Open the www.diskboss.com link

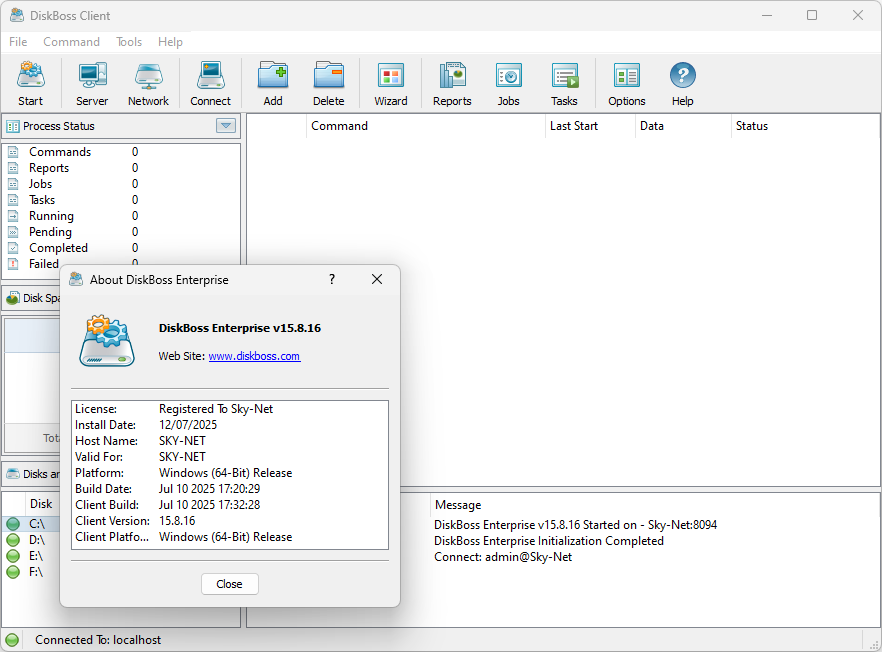pyautogui.click(x=254, y=356)
